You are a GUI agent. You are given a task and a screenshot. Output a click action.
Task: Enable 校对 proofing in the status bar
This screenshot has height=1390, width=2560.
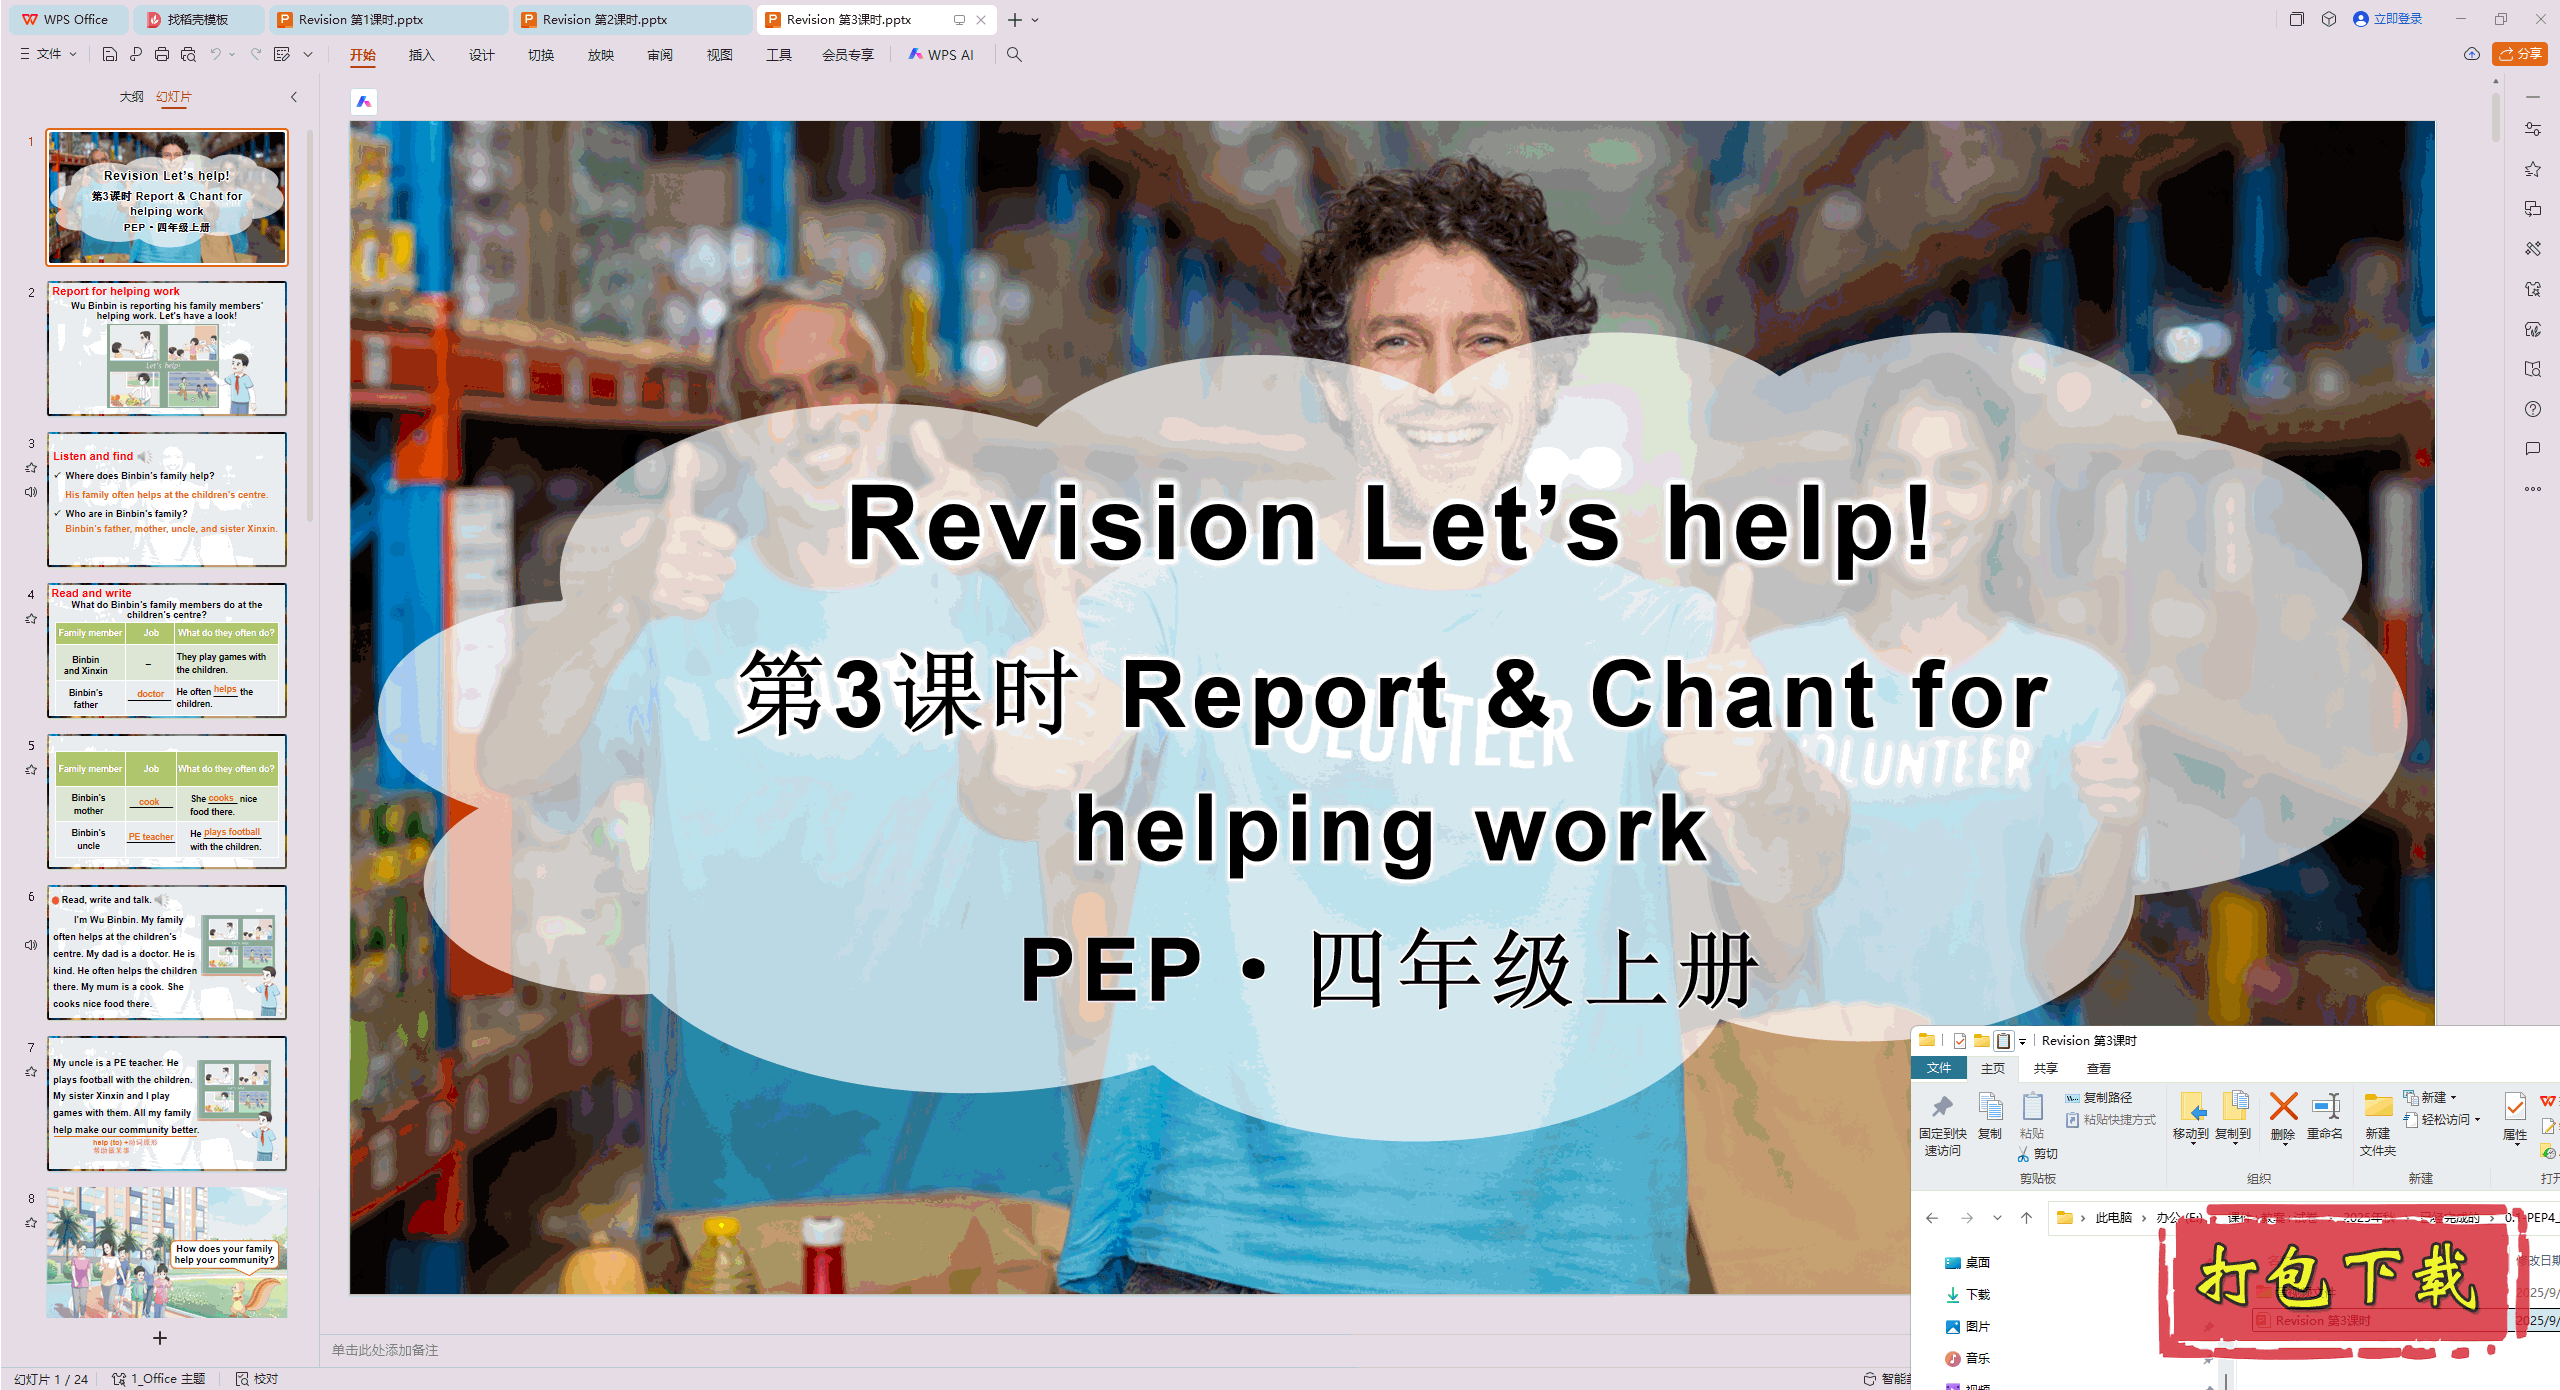click(256, 1378)
